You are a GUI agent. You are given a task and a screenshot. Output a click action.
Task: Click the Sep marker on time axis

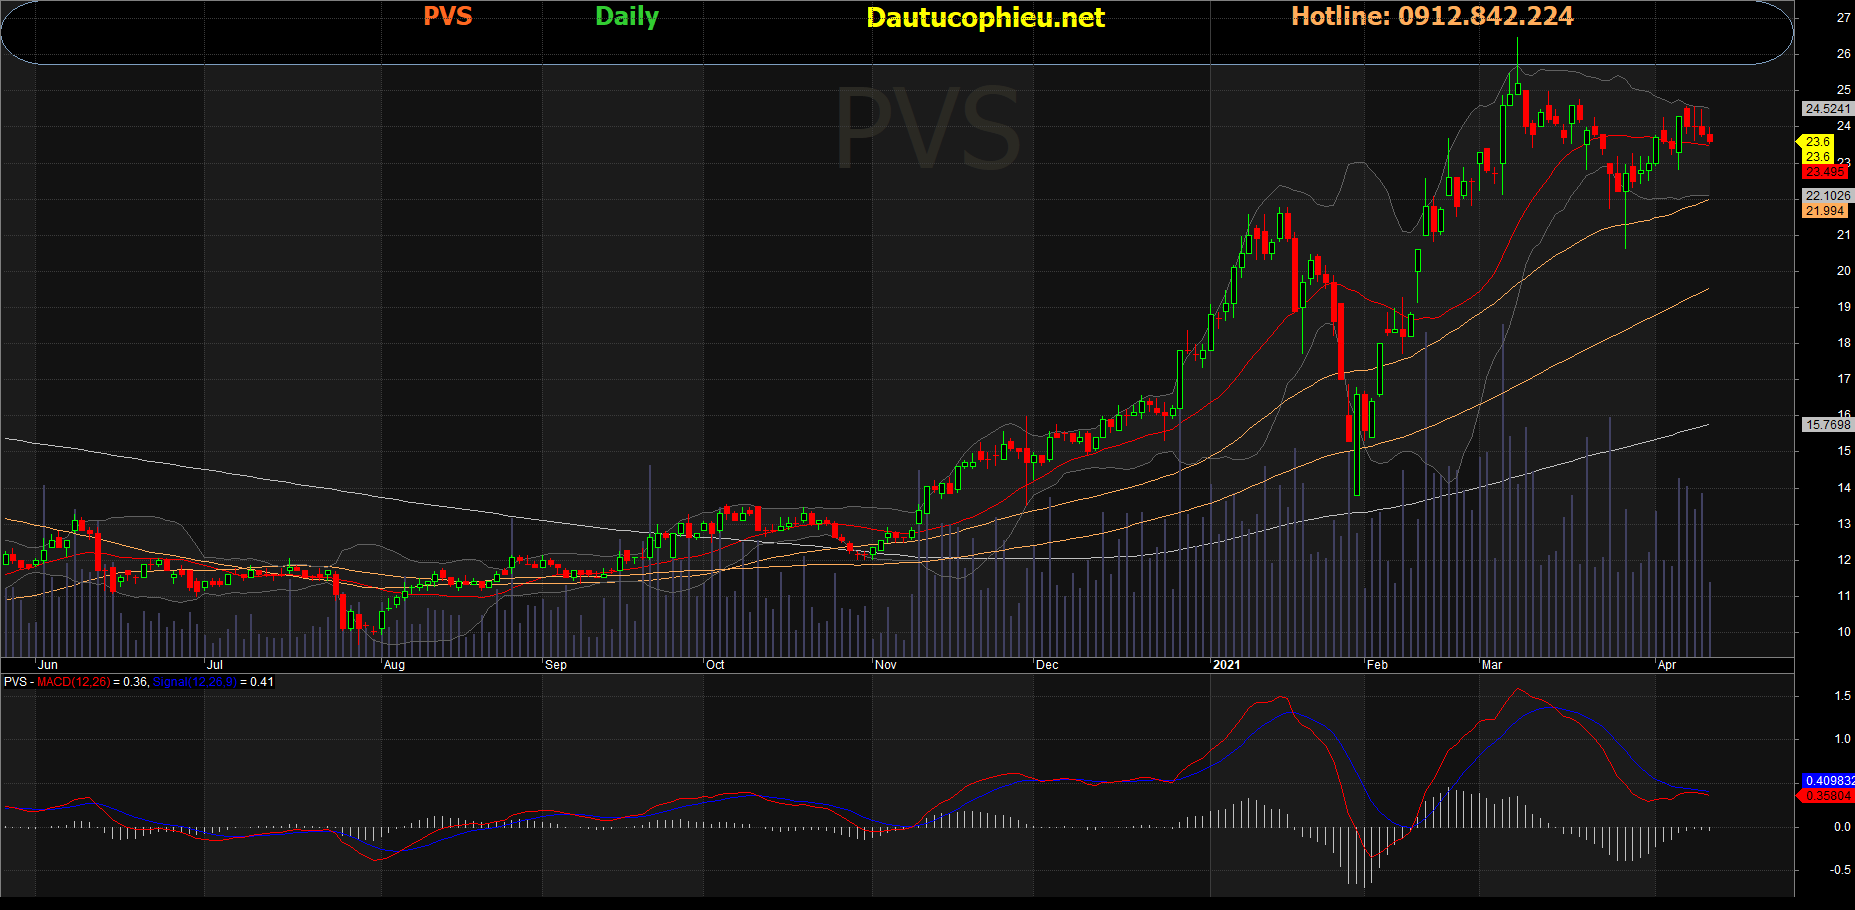[x=556, y=665]
